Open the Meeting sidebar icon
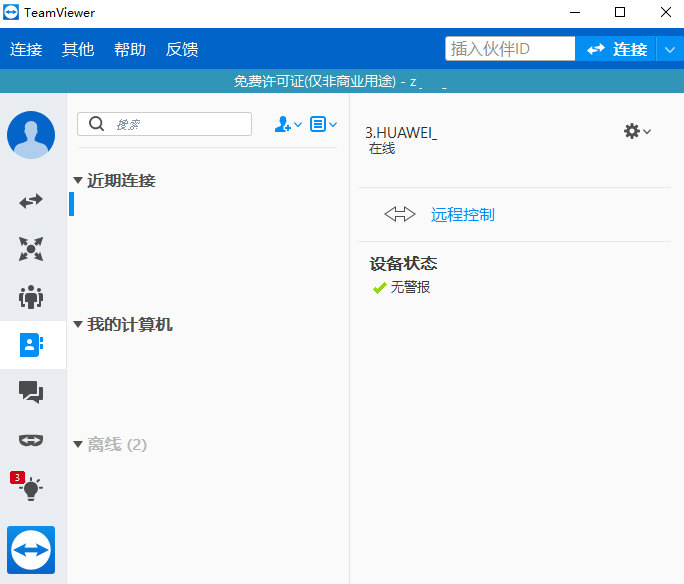The height and width of the screenshot is (584, 684). coord(31,297)
